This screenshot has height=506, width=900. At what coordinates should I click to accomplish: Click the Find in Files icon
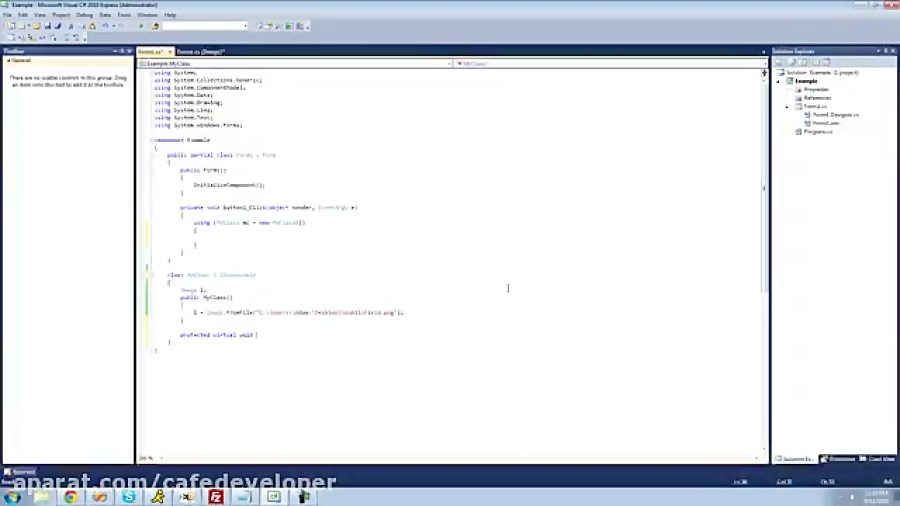click(155, 26)
